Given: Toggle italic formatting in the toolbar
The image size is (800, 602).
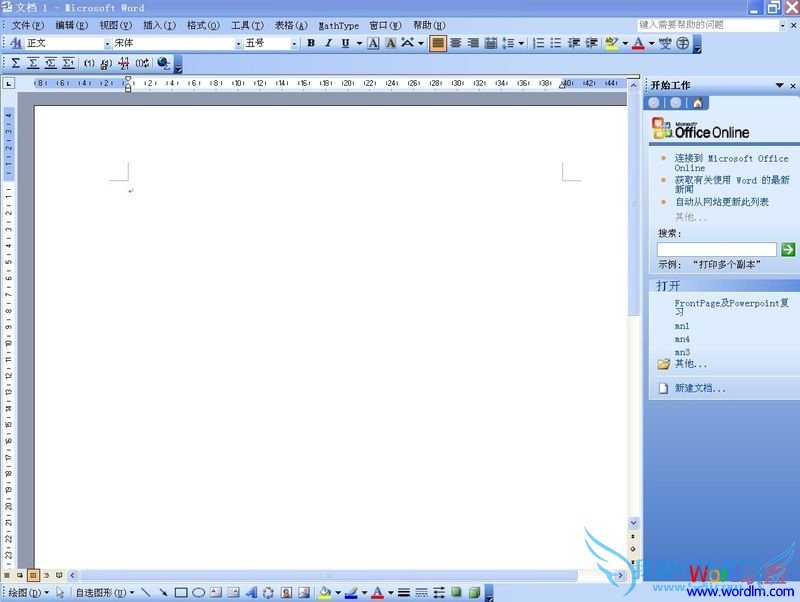Looking at the screenshot, I should pyautogui.click(x=329, y=43).
